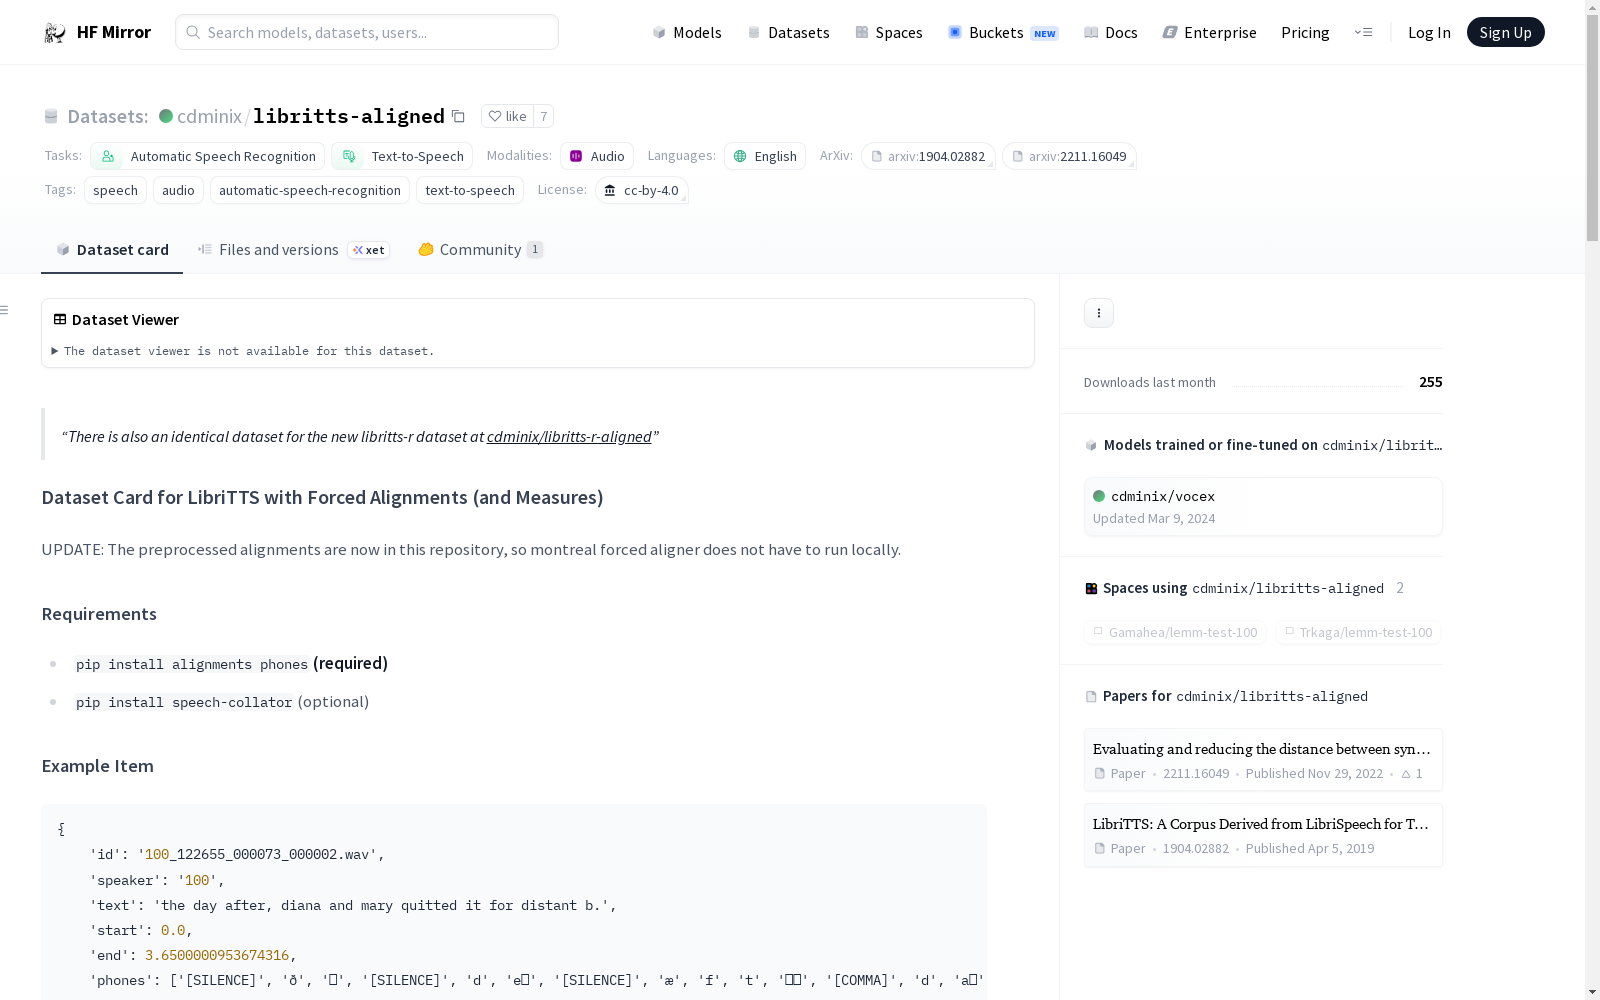Switch to the Files and versions tab
The image size is (1600, 1000).
click(x=293, y=250)
